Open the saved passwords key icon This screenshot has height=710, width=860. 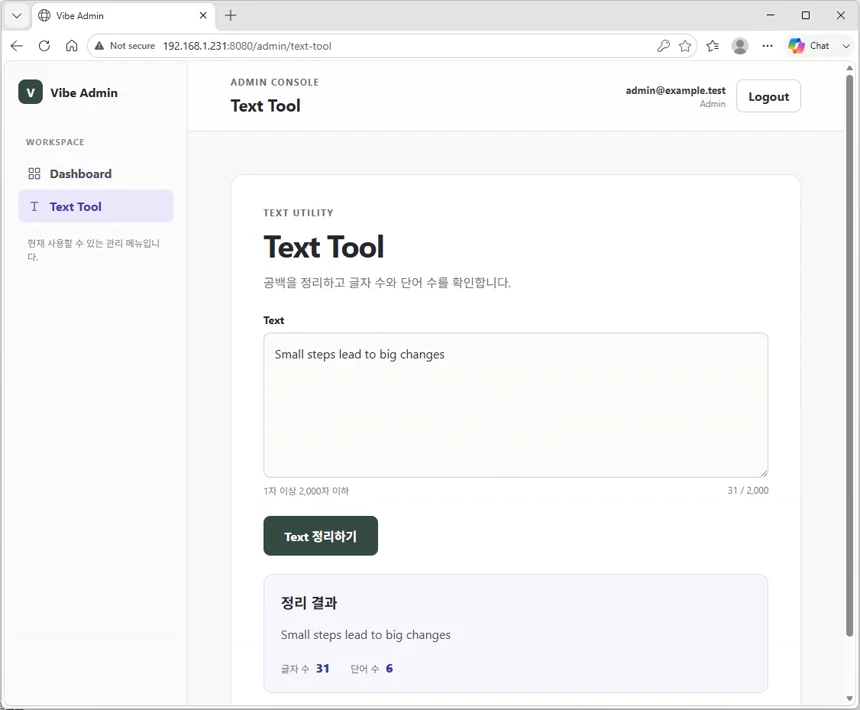[x=663, y=46]
